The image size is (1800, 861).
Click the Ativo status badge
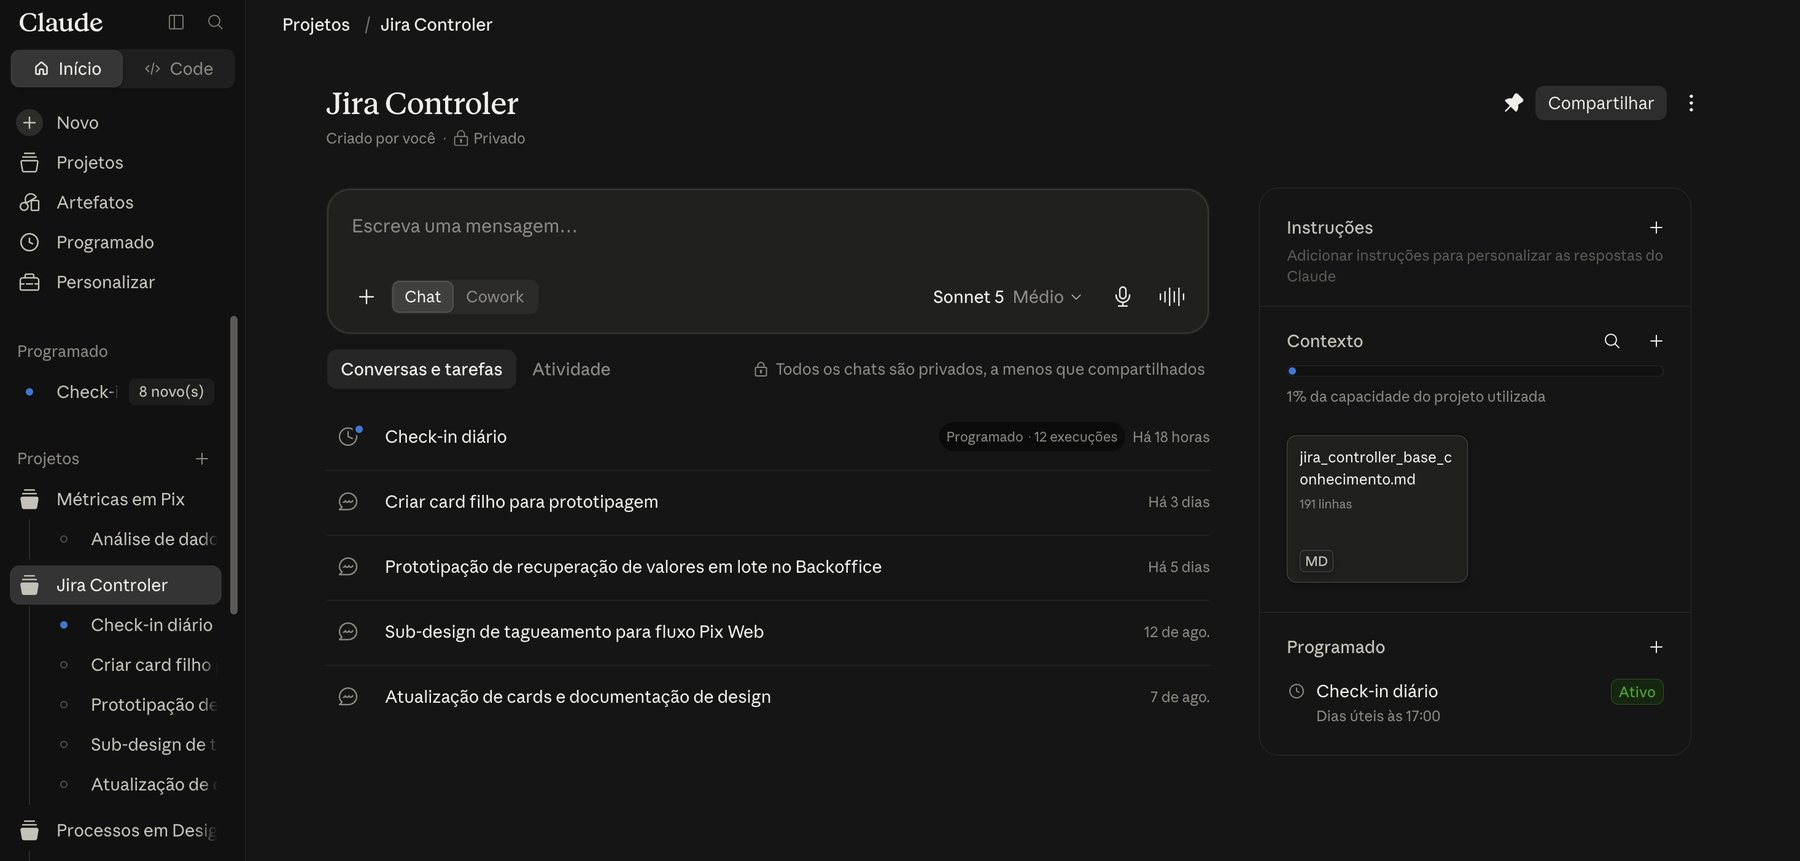click(1636, 692)
